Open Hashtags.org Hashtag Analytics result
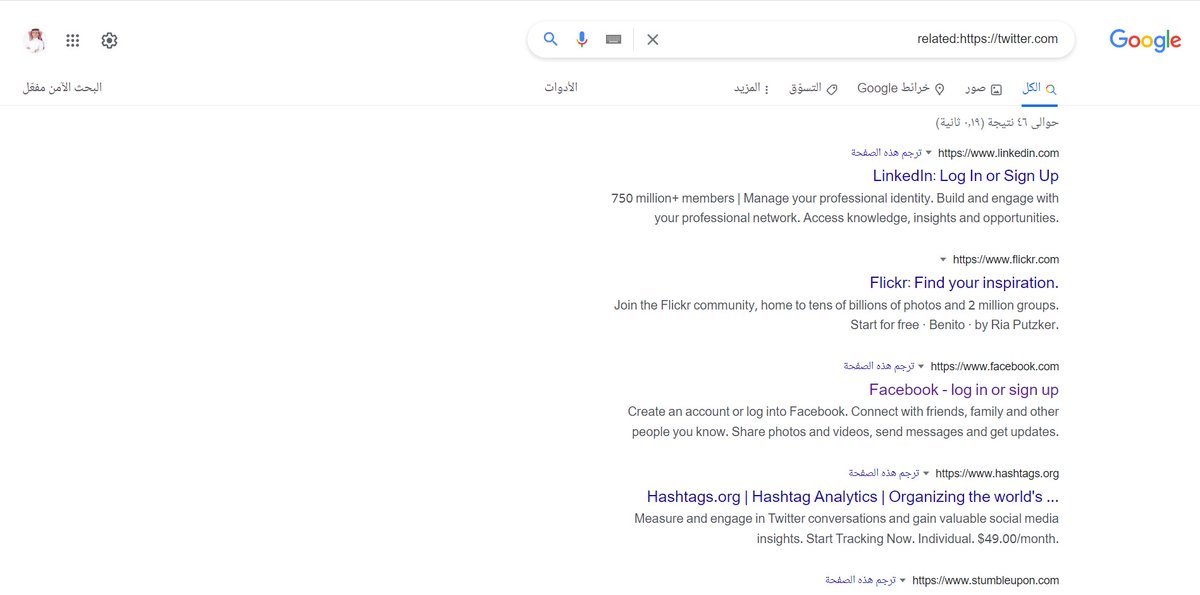 [x=853, y=497]
